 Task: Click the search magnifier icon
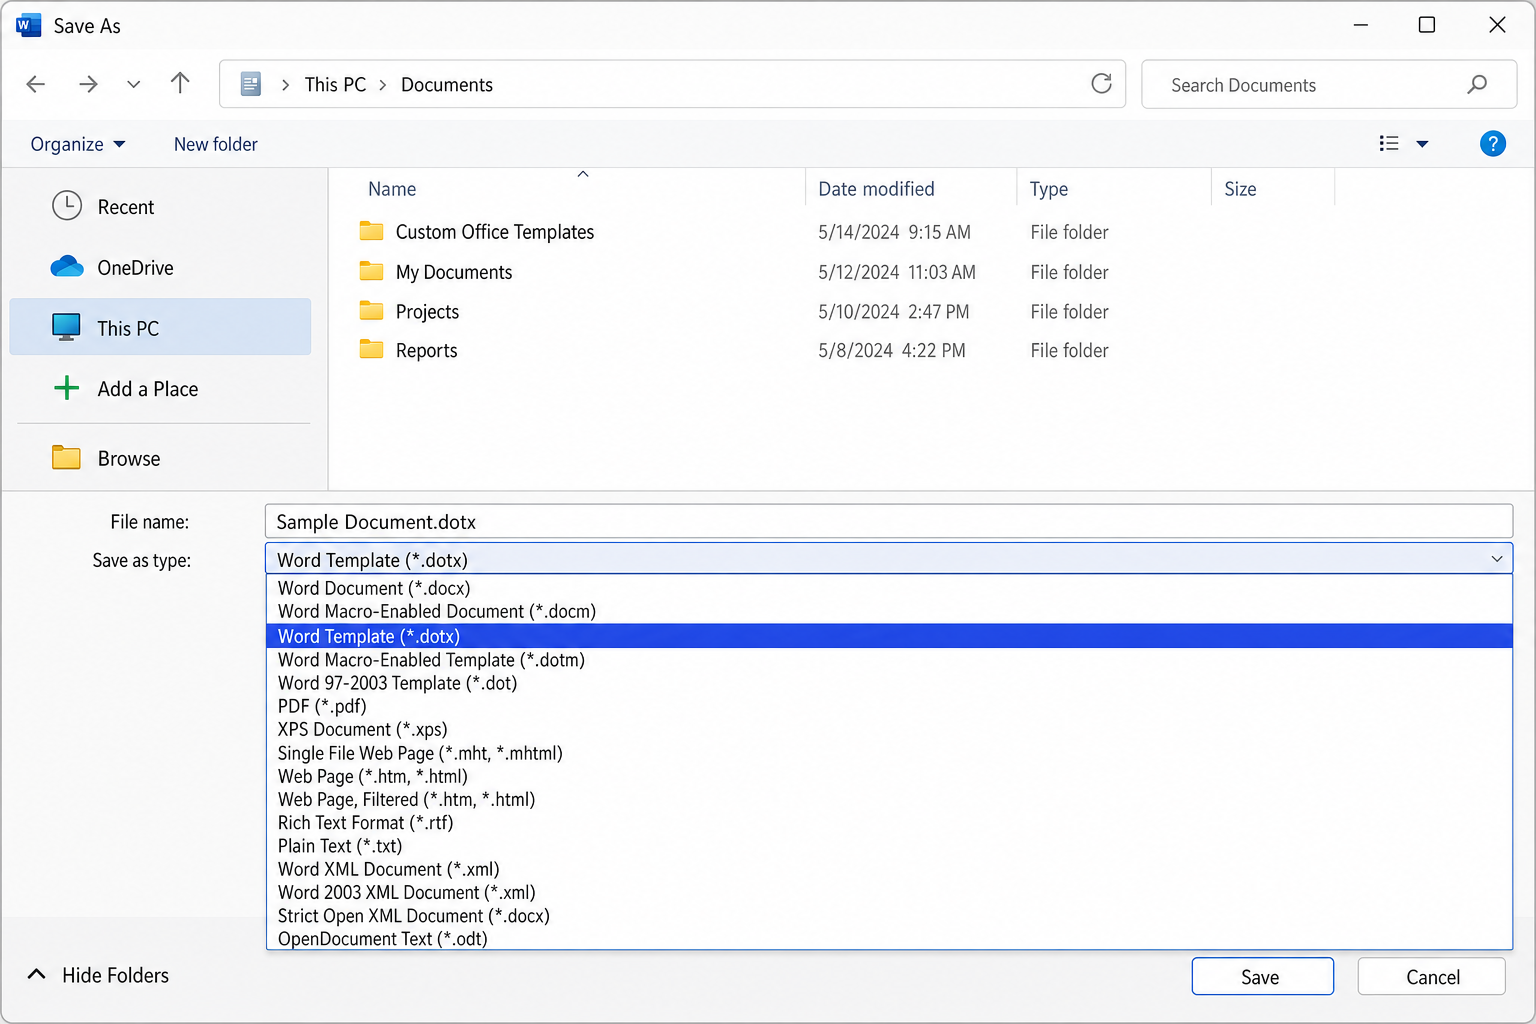(1477, 85)
